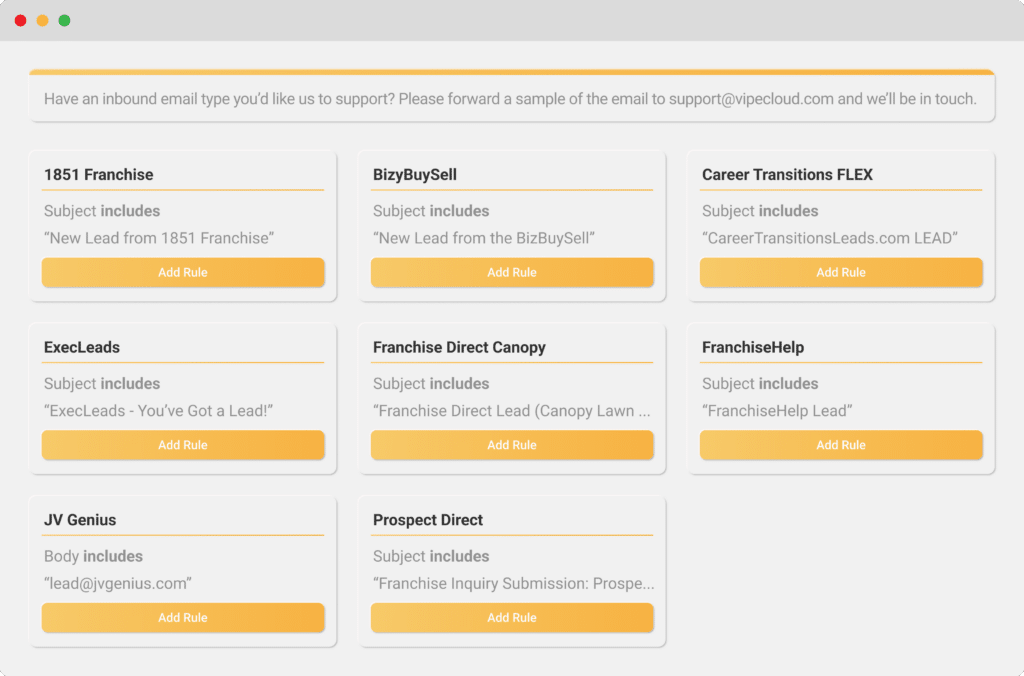Click the BizyBuySell card heading
The width and height of the screenshot is (1024, 676).
[413, 174]
